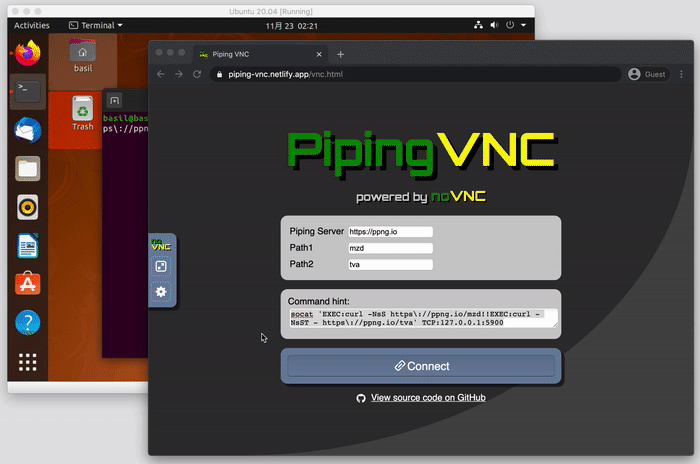Click the browser back arrow
The width and height of the screenshot is (700, 464).
click(x=161, y=74)
